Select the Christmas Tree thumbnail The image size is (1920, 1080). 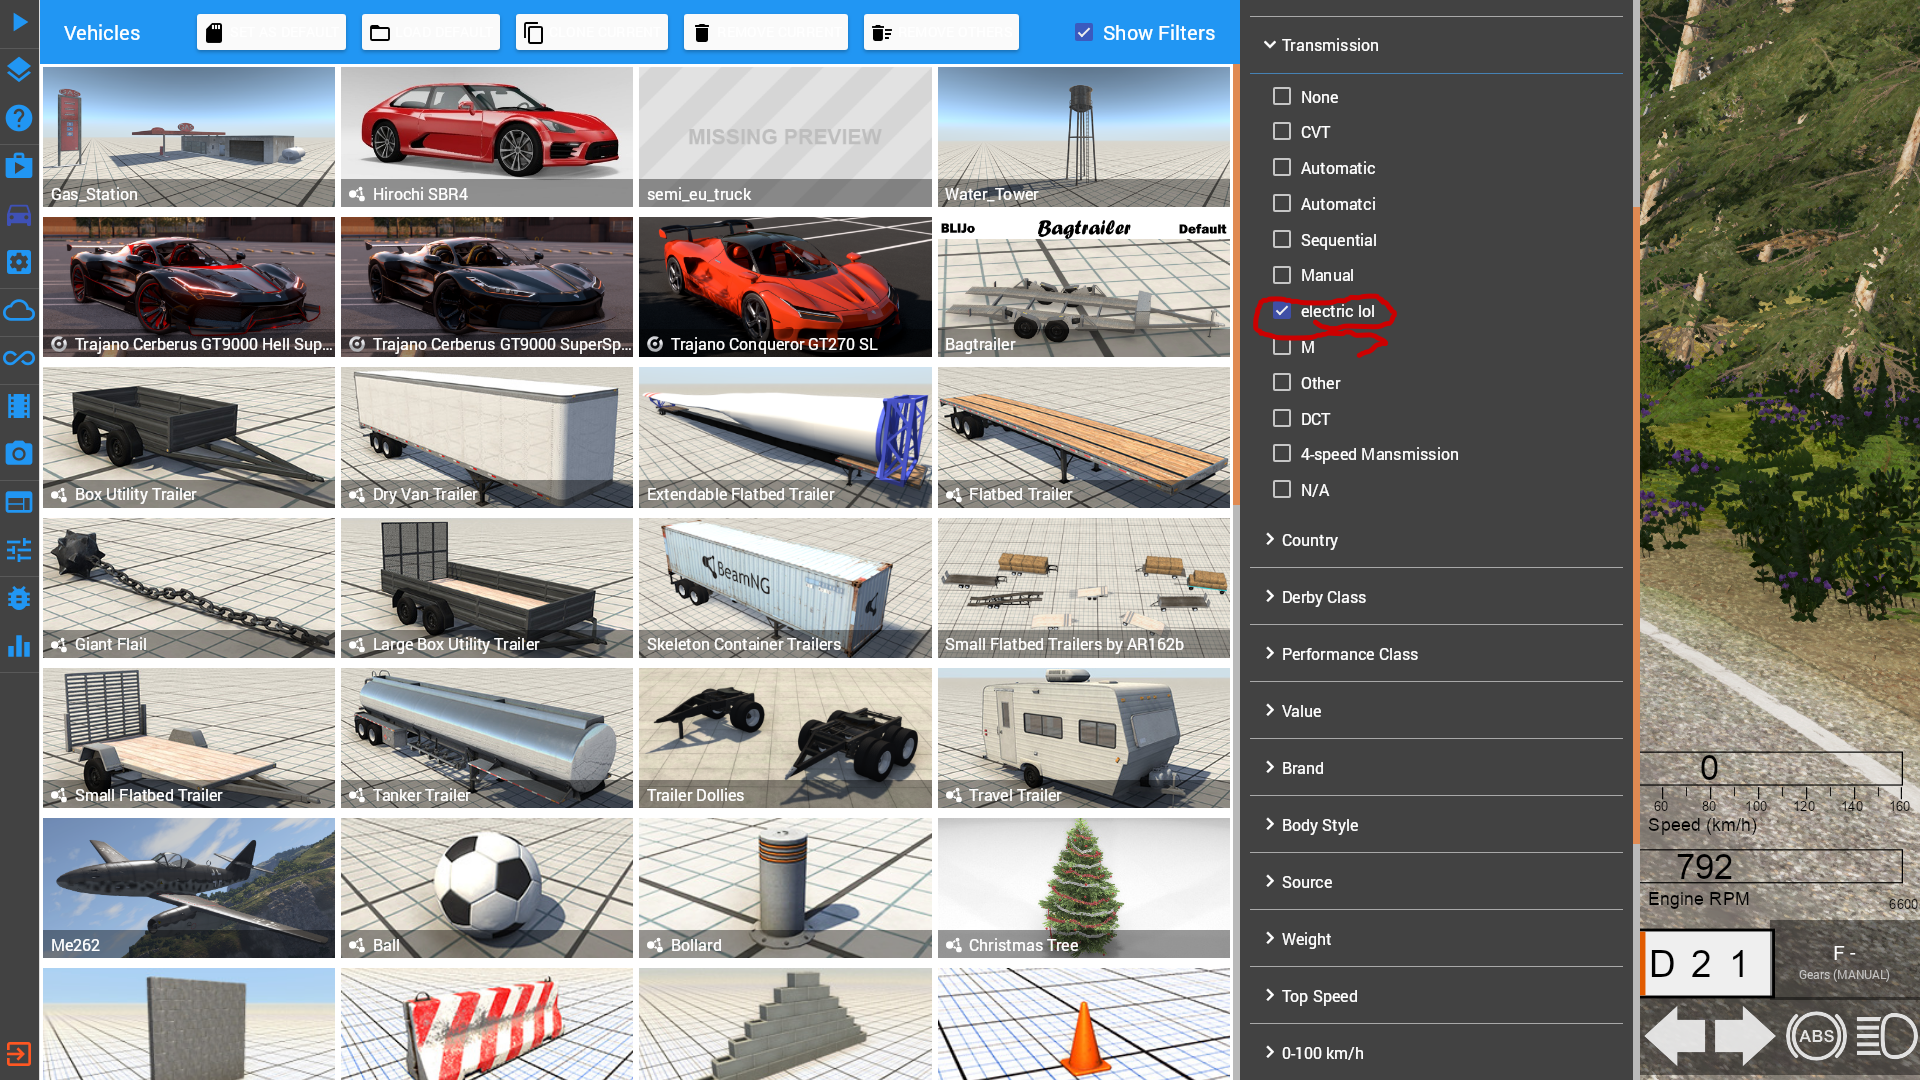[x=1084, y=888]
